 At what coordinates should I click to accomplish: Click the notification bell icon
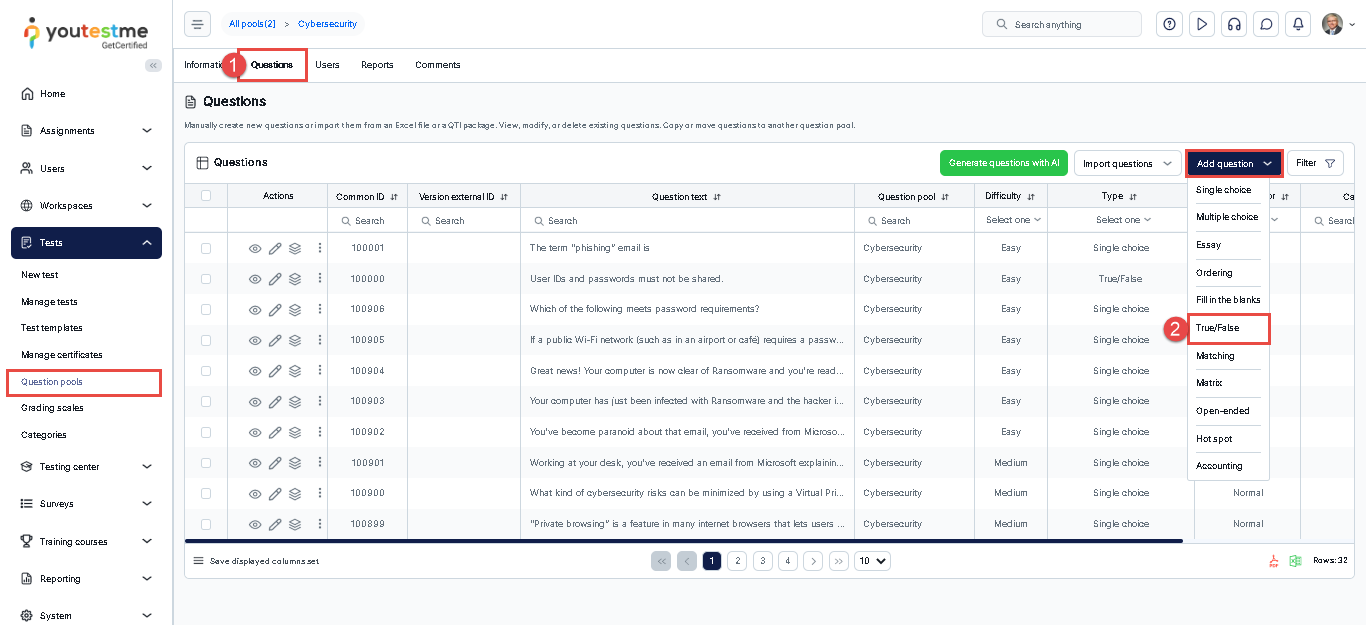point(1298,24)
